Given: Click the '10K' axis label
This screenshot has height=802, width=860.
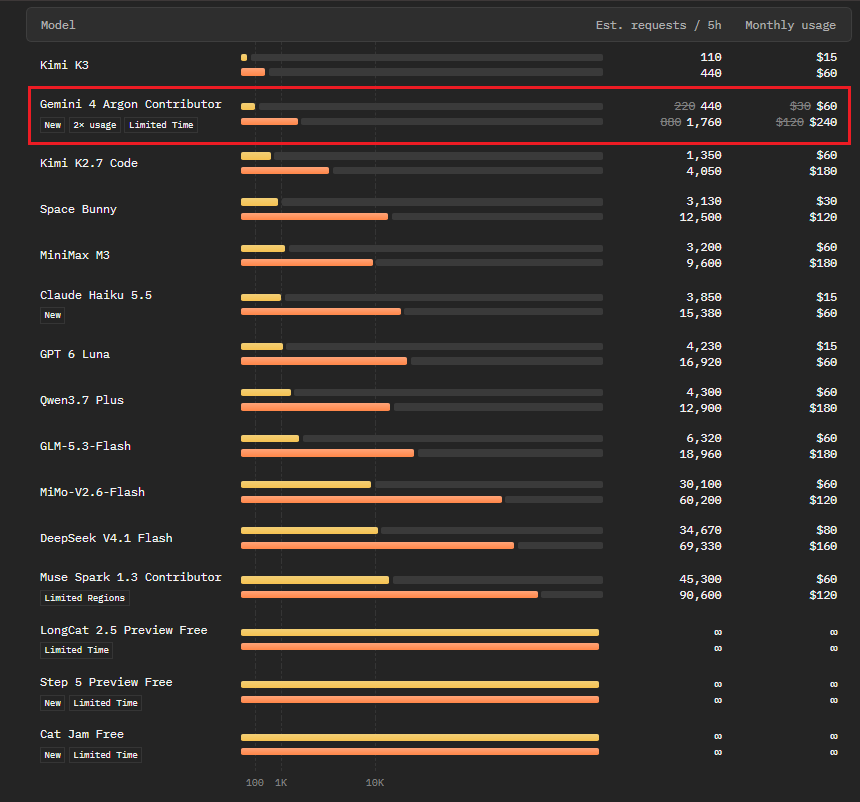Looking at the screenshot, I should (x=375, y=783).
